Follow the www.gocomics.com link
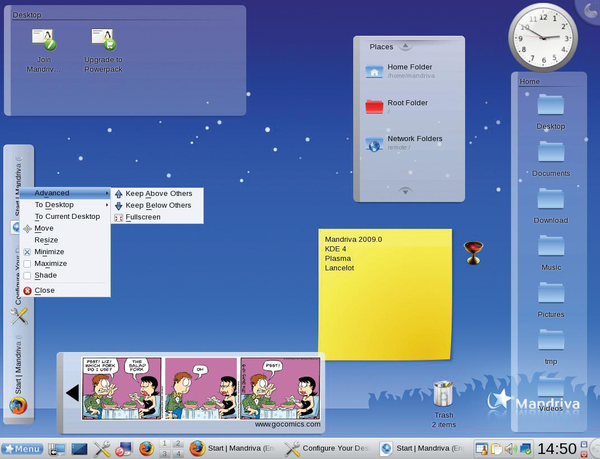600x459 pixels. pyautogui.click(x=288, y=424)
